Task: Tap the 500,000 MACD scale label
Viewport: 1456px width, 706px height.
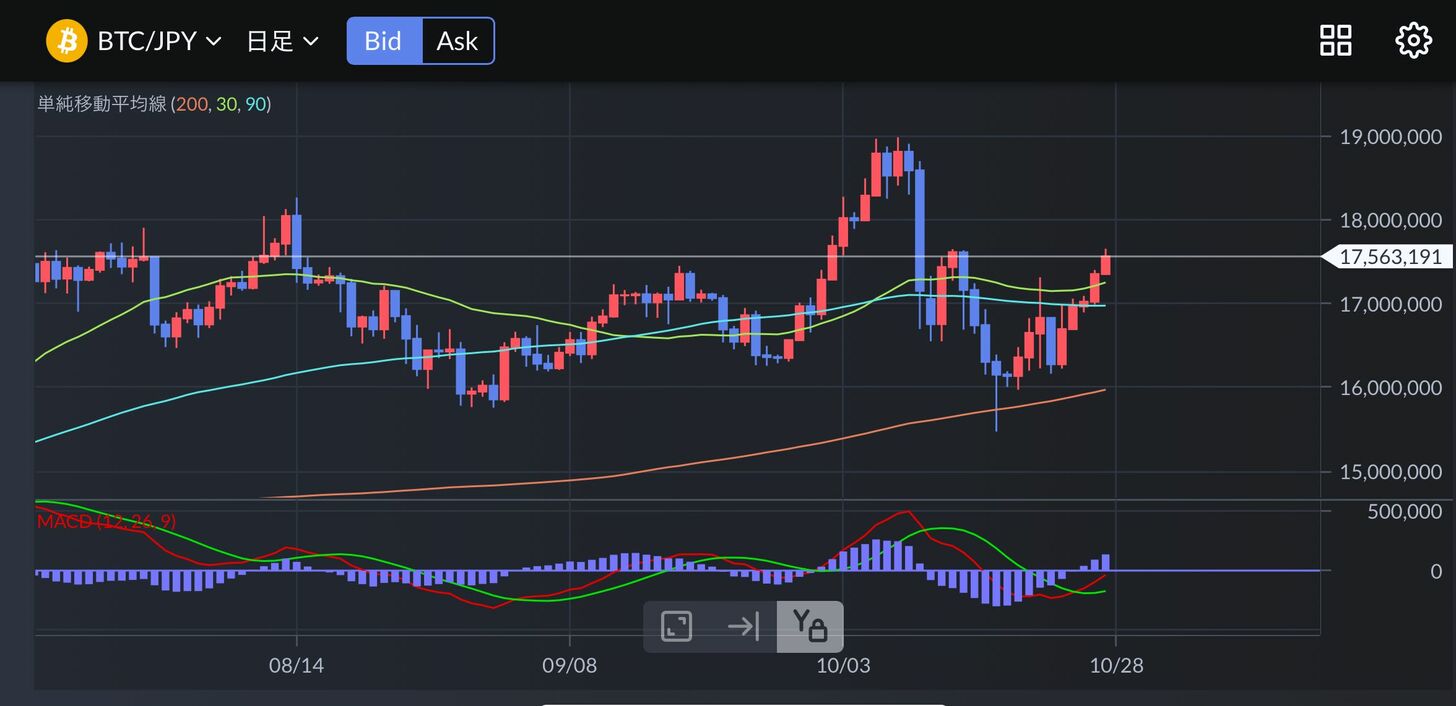Action: coord(1405,511)
